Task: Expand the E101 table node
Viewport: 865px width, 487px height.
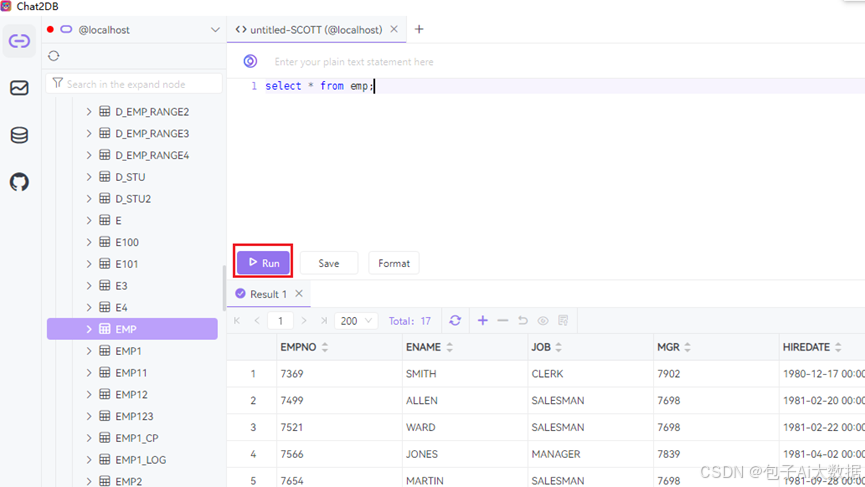Action: coord(89,264)
